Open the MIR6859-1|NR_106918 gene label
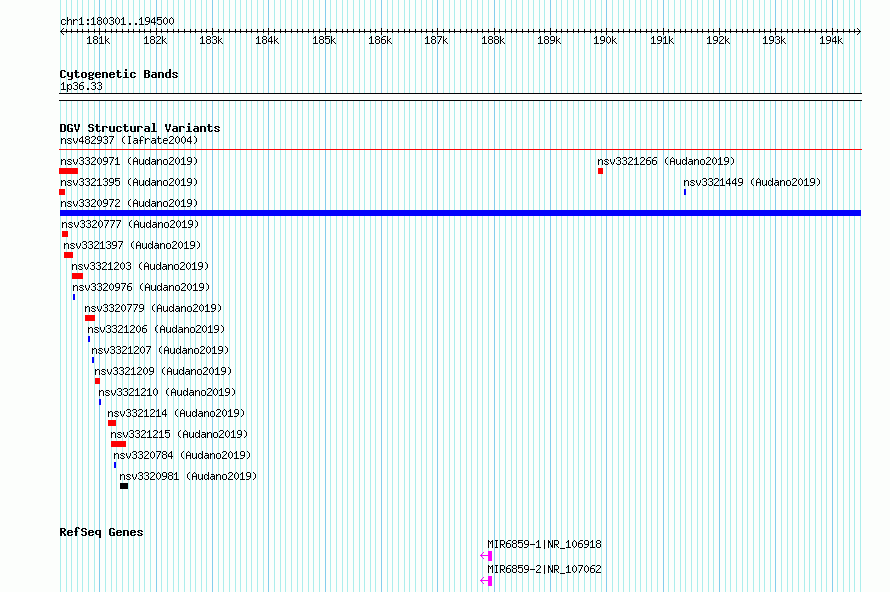The image size is (890, 592). [x=544, y=544]
